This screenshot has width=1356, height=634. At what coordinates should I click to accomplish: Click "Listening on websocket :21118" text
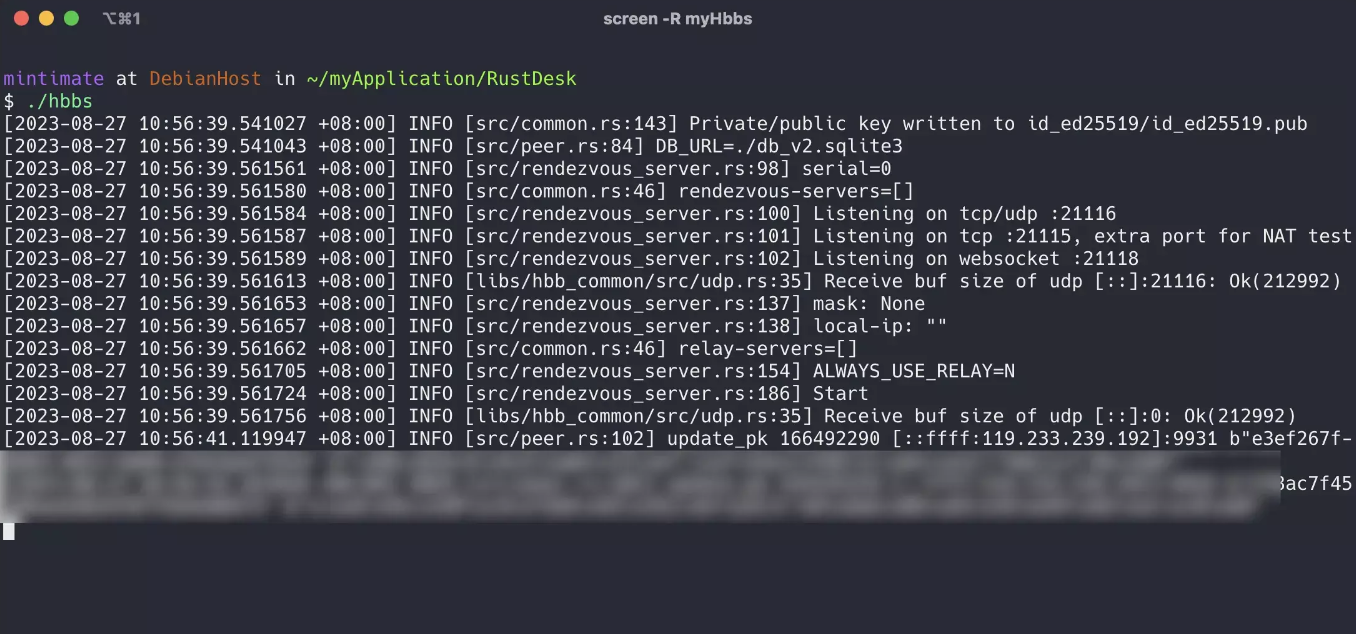(x=975, y=259)
